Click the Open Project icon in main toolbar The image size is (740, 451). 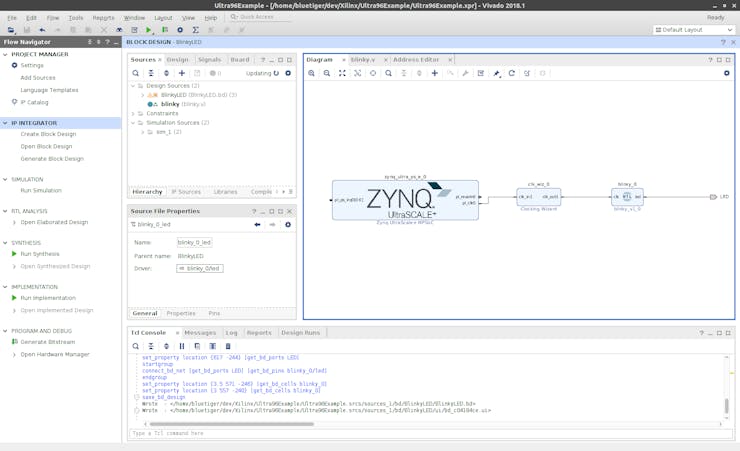[x=11, y=30]
